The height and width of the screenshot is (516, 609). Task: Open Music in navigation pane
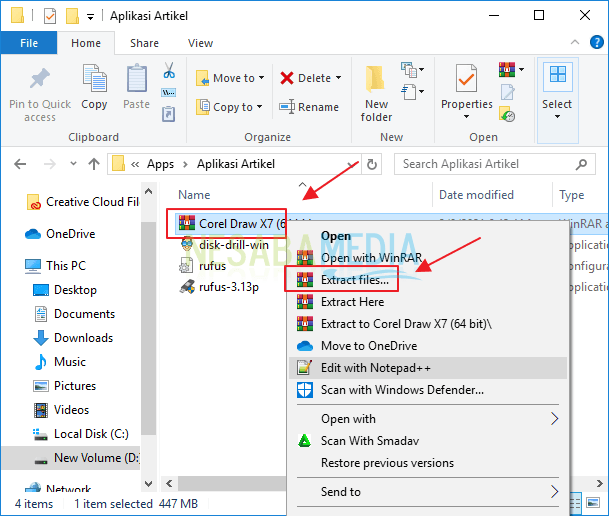coord(60,362)
